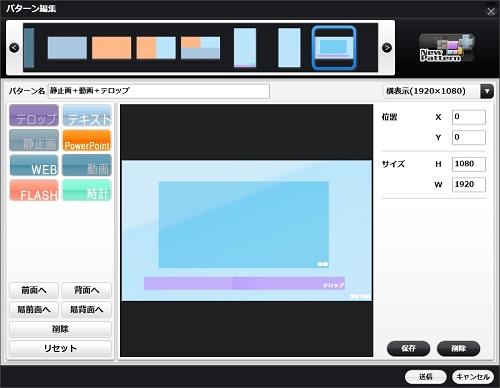
Task: Insert a 動画 video element
Action: pyautogui.click(x=87, y=165)
